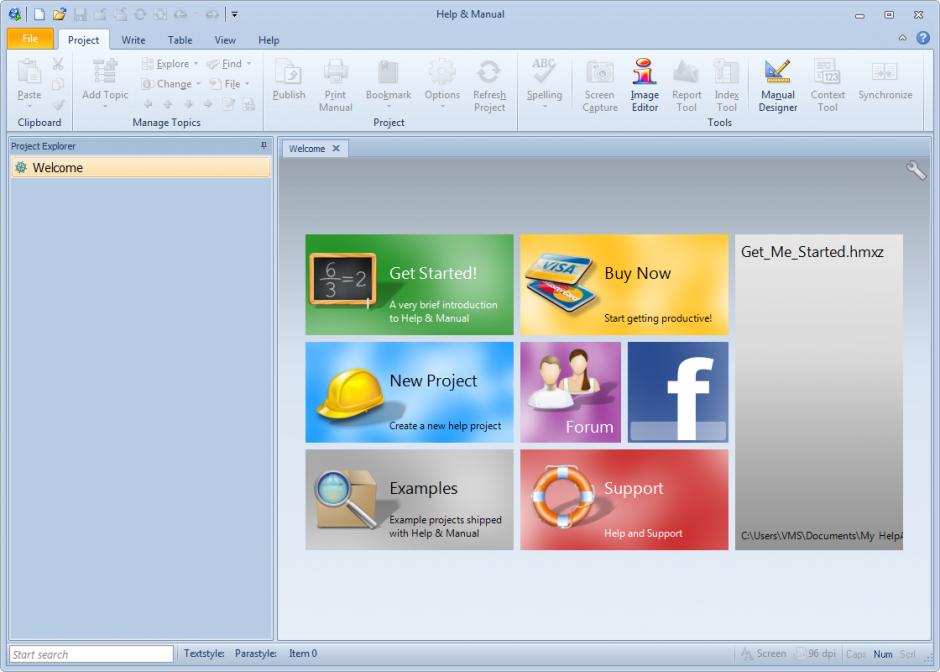Screen dimensions: 940x672
Task: Click the Cut scissors icon
Action: (58, 64)
